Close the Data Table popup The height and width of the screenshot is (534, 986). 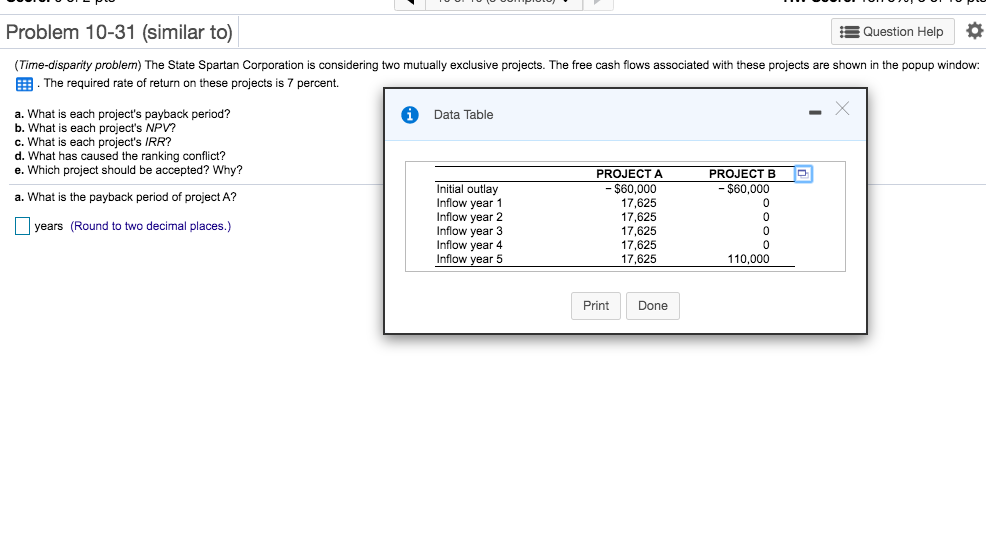pos(843,109)
